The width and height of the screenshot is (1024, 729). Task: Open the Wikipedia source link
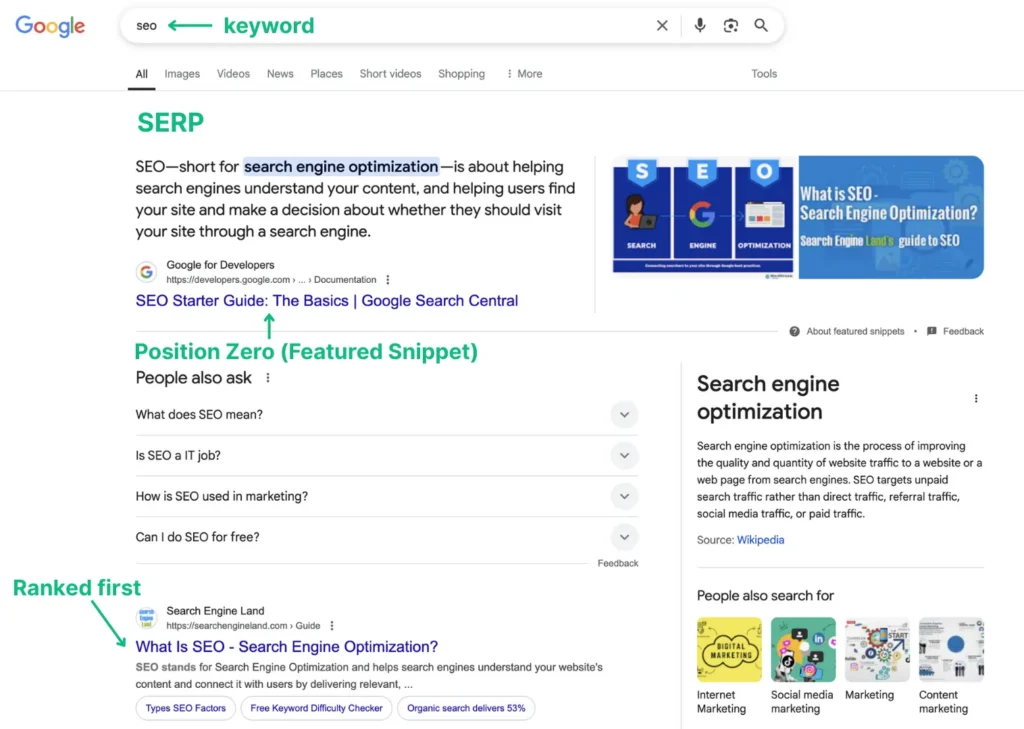point(761,539)
